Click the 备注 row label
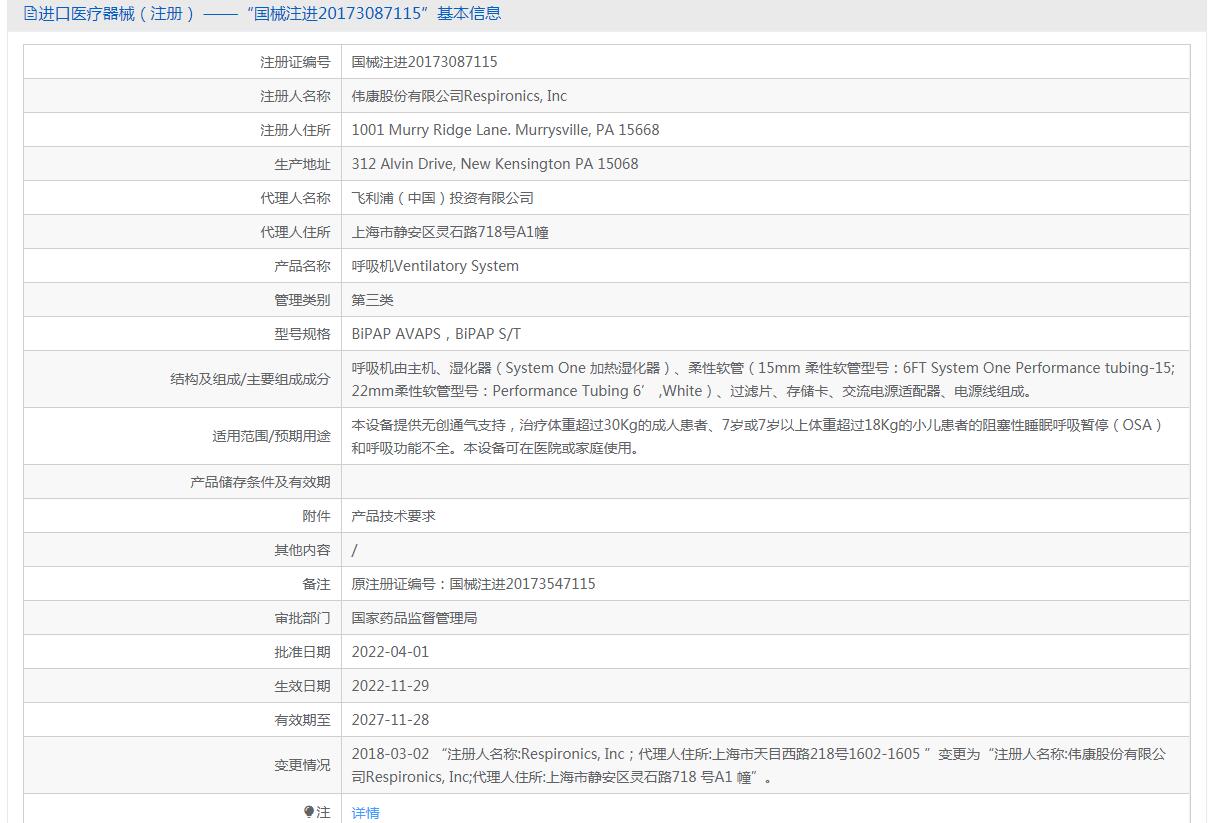This screenshot has width=1232, height=823. tap(316, 584)
